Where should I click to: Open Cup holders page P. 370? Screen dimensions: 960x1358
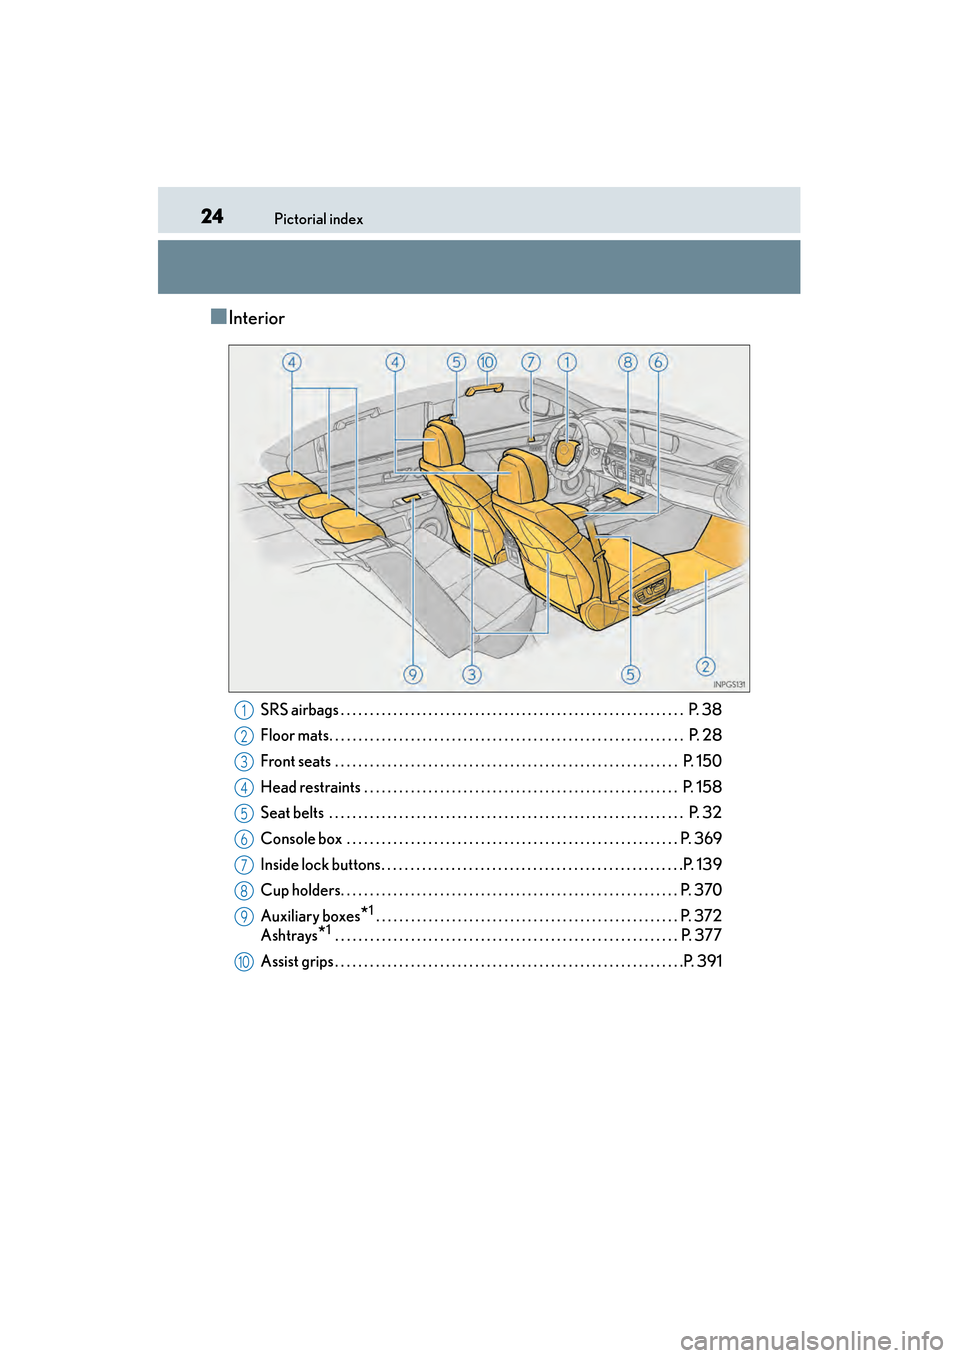point(701,889)
